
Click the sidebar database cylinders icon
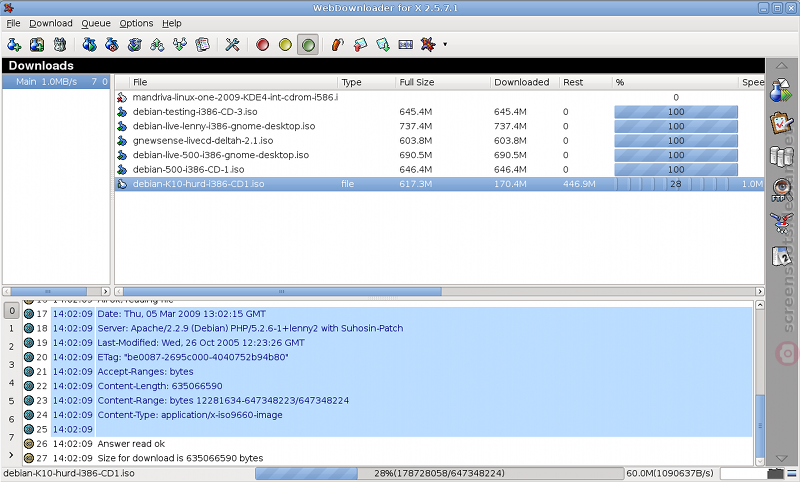pos(782,156)
